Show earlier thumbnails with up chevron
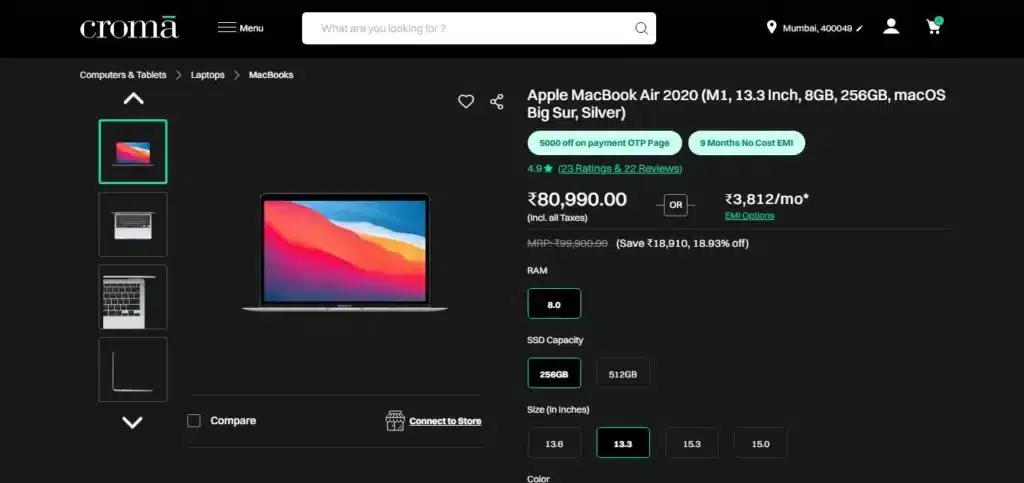1024x483 pixels. click(x=133, y=99)
